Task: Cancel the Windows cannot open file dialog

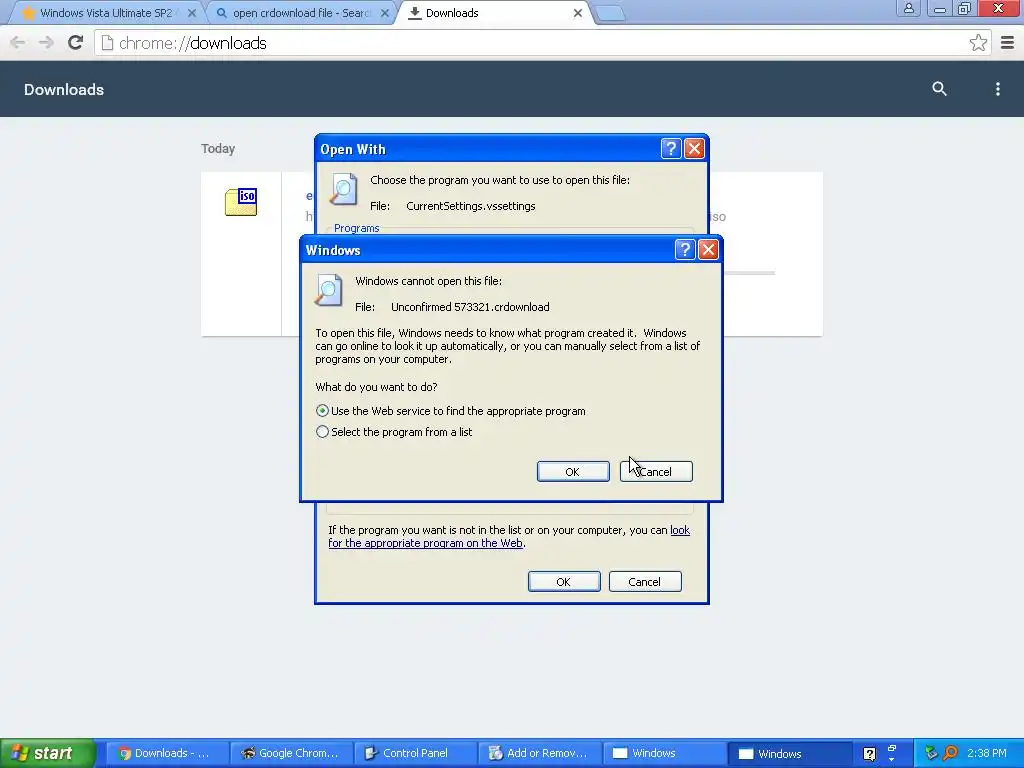Action: coord(656,472)
